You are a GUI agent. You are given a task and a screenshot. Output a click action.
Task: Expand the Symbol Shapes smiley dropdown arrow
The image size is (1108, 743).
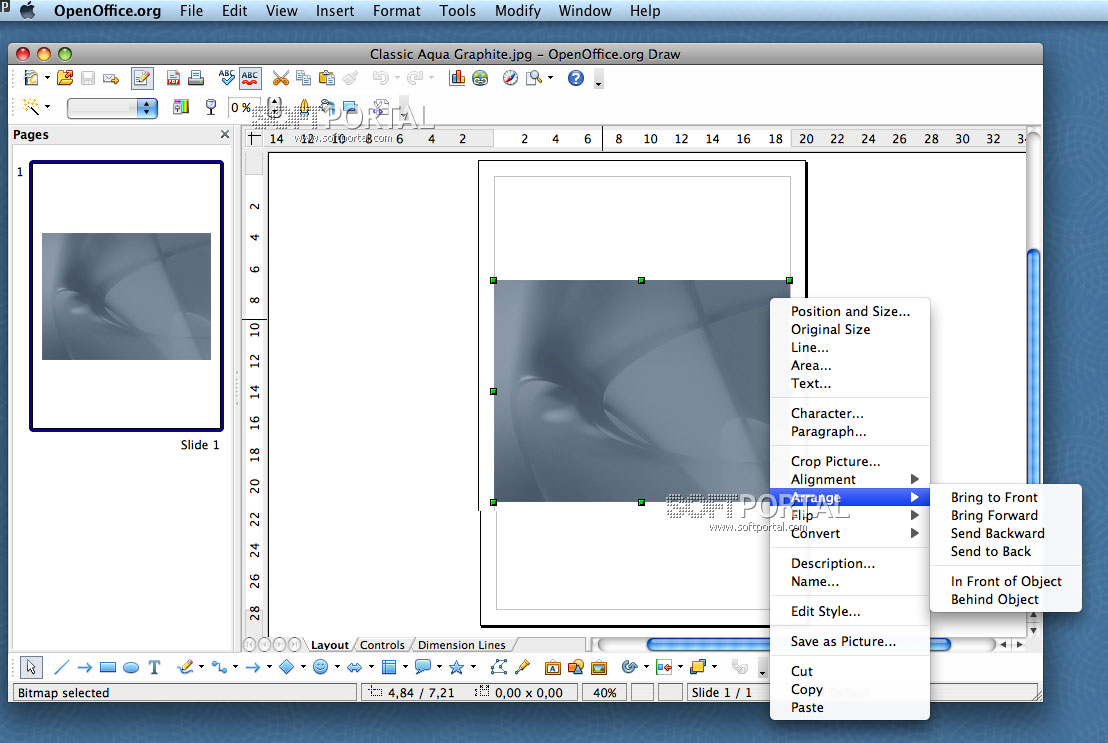337,667
